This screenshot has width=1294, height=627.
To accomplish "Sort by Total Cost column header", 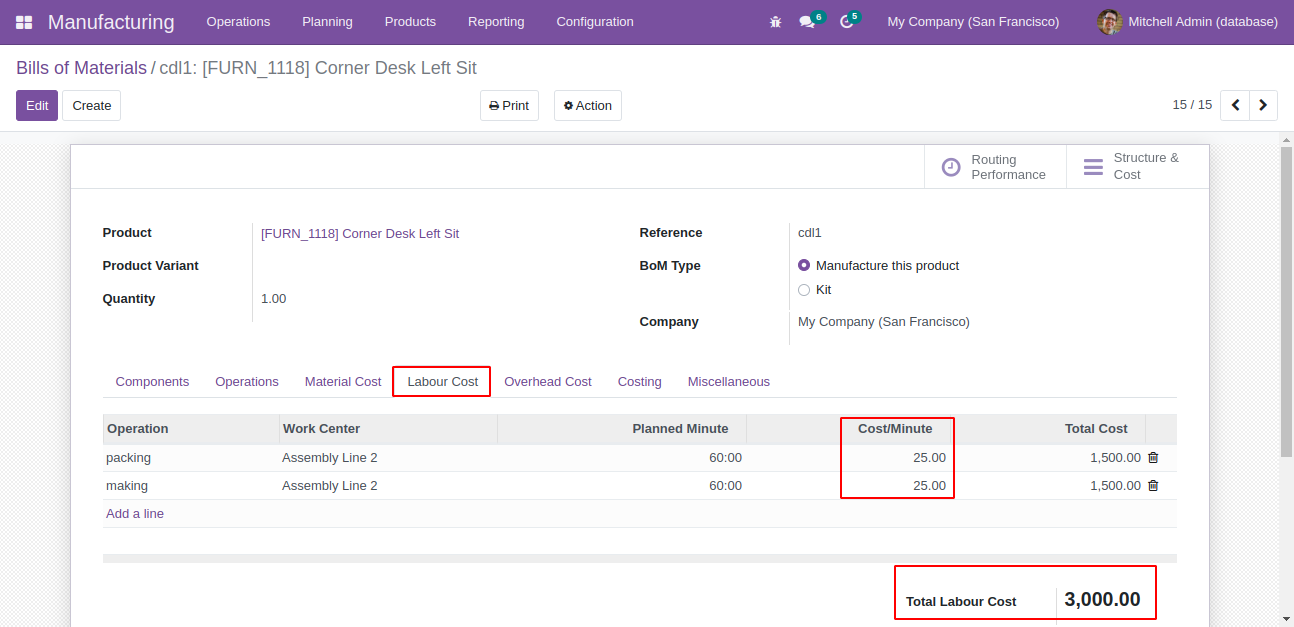I will [x=1048, y=429].
